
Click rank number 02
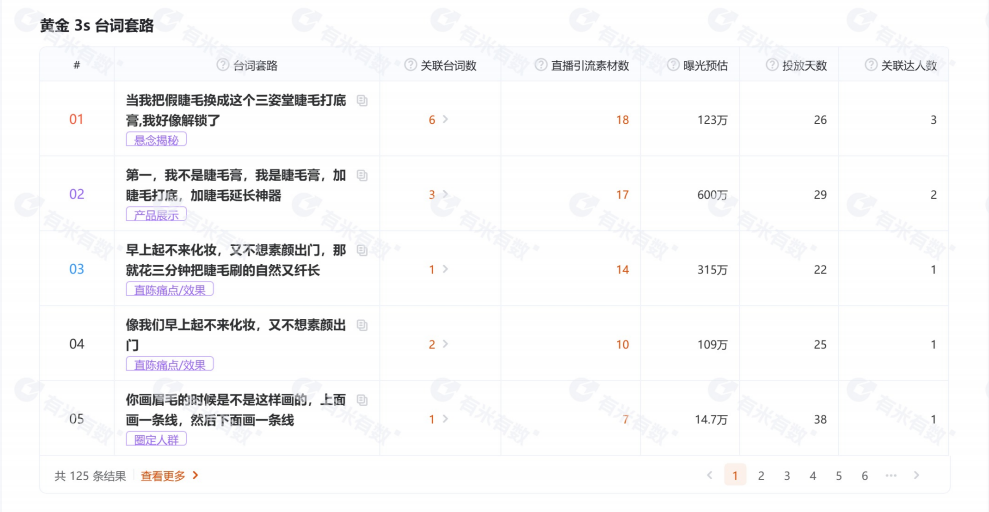coord(76,194)
